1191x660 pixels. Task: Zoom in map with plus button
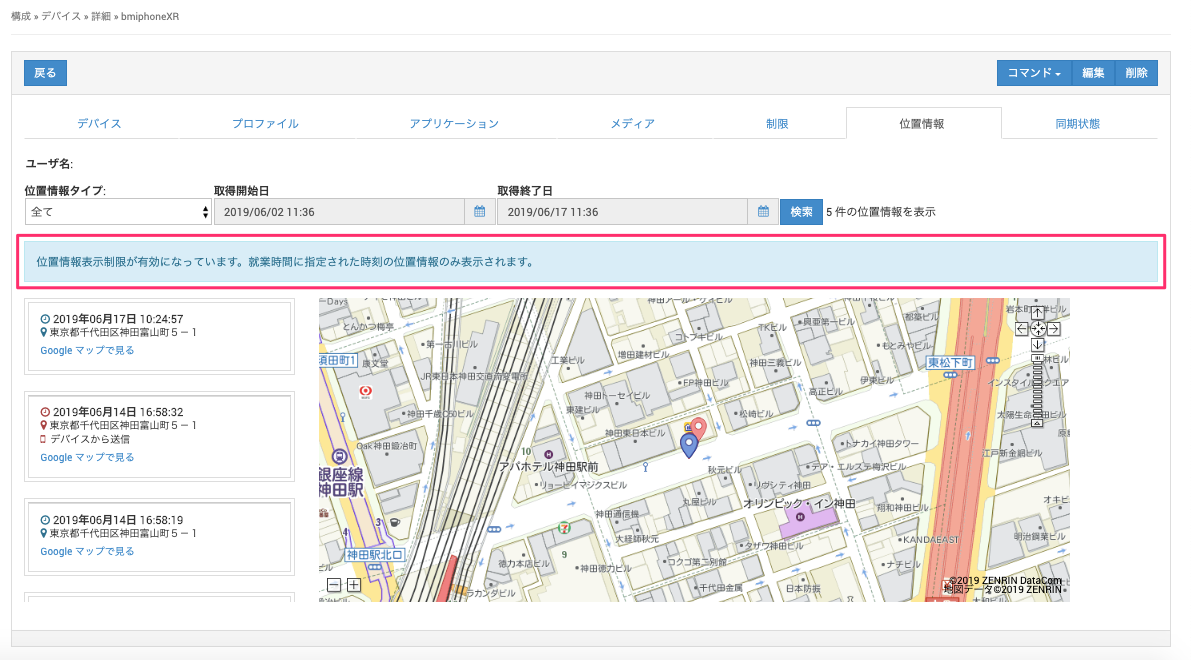tap(353, 585)
